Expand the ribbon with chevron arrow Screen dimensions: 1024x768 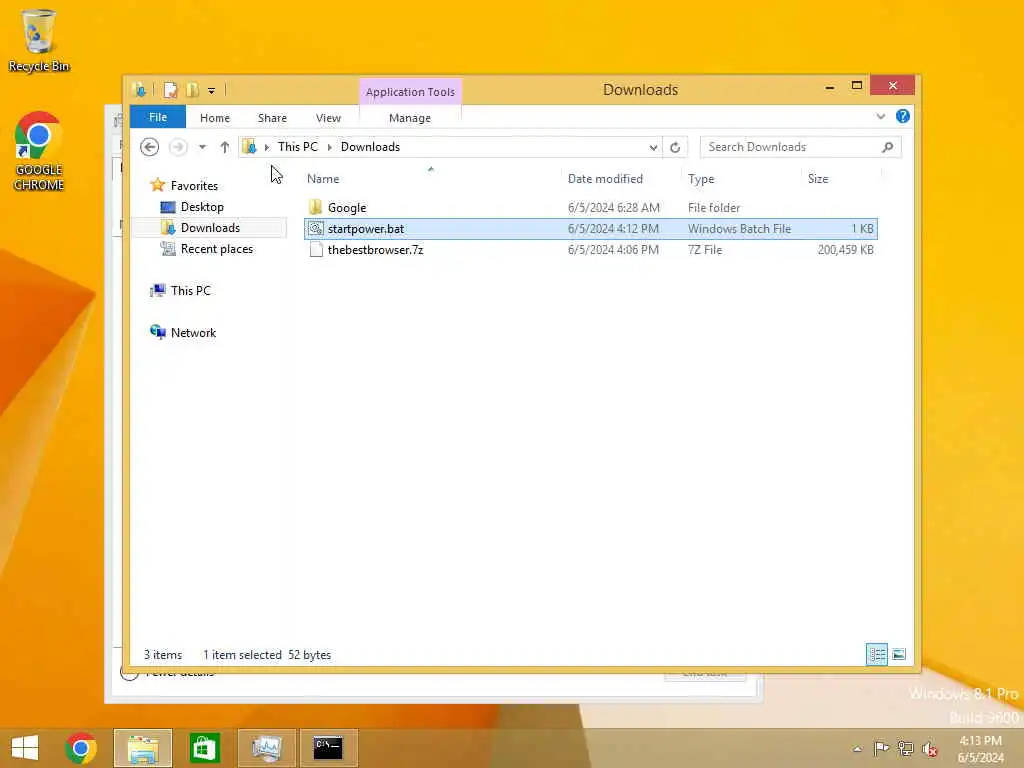point(881,117)
